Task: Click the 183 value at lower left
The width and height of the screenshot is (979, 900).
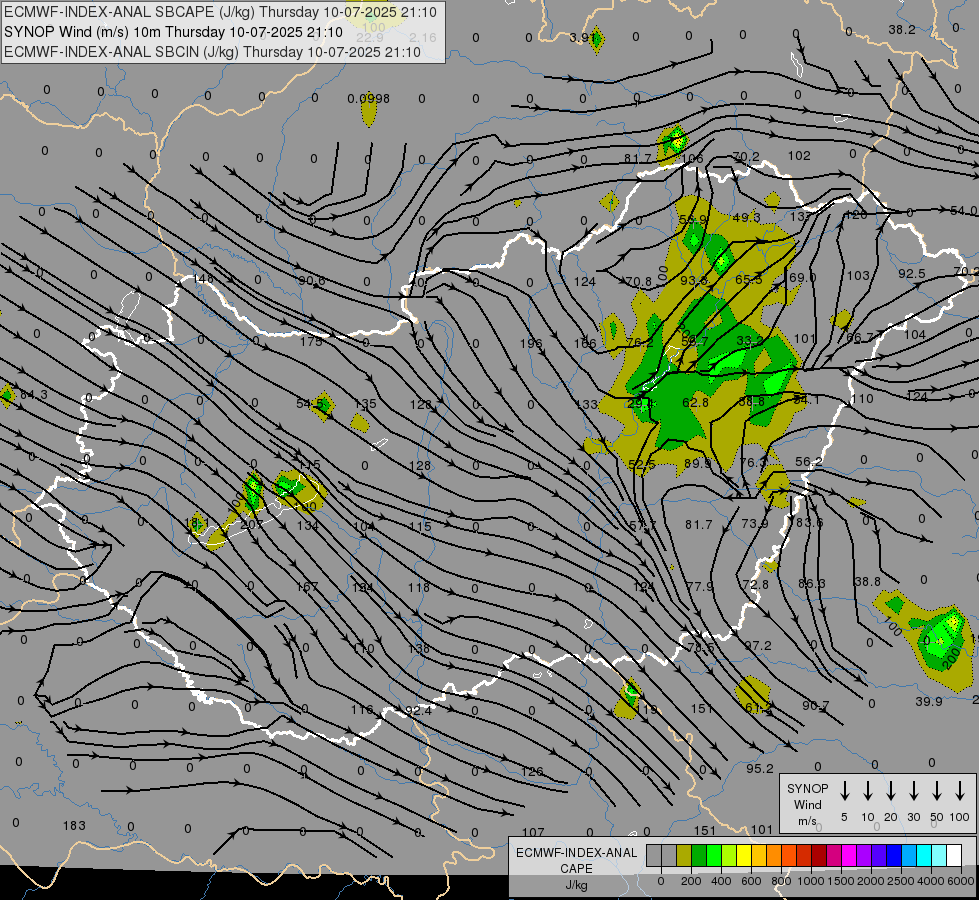Action: [74, 826]
